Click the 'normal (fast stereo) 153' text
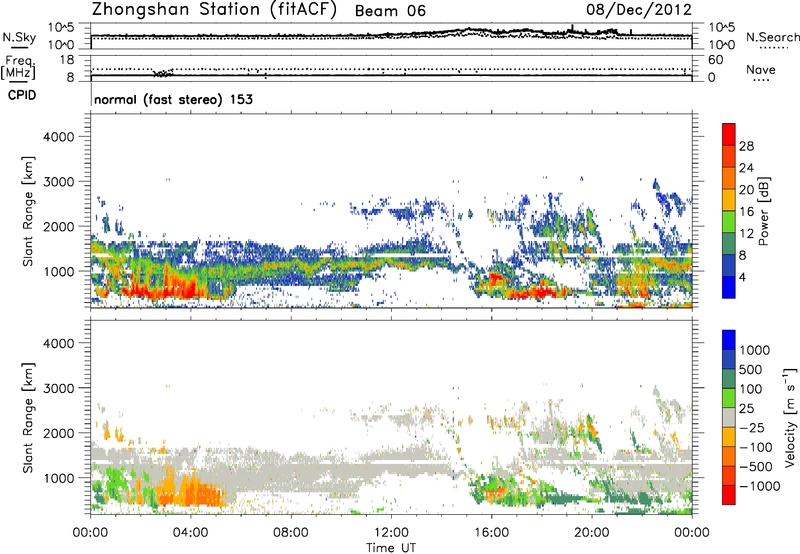 173,99
